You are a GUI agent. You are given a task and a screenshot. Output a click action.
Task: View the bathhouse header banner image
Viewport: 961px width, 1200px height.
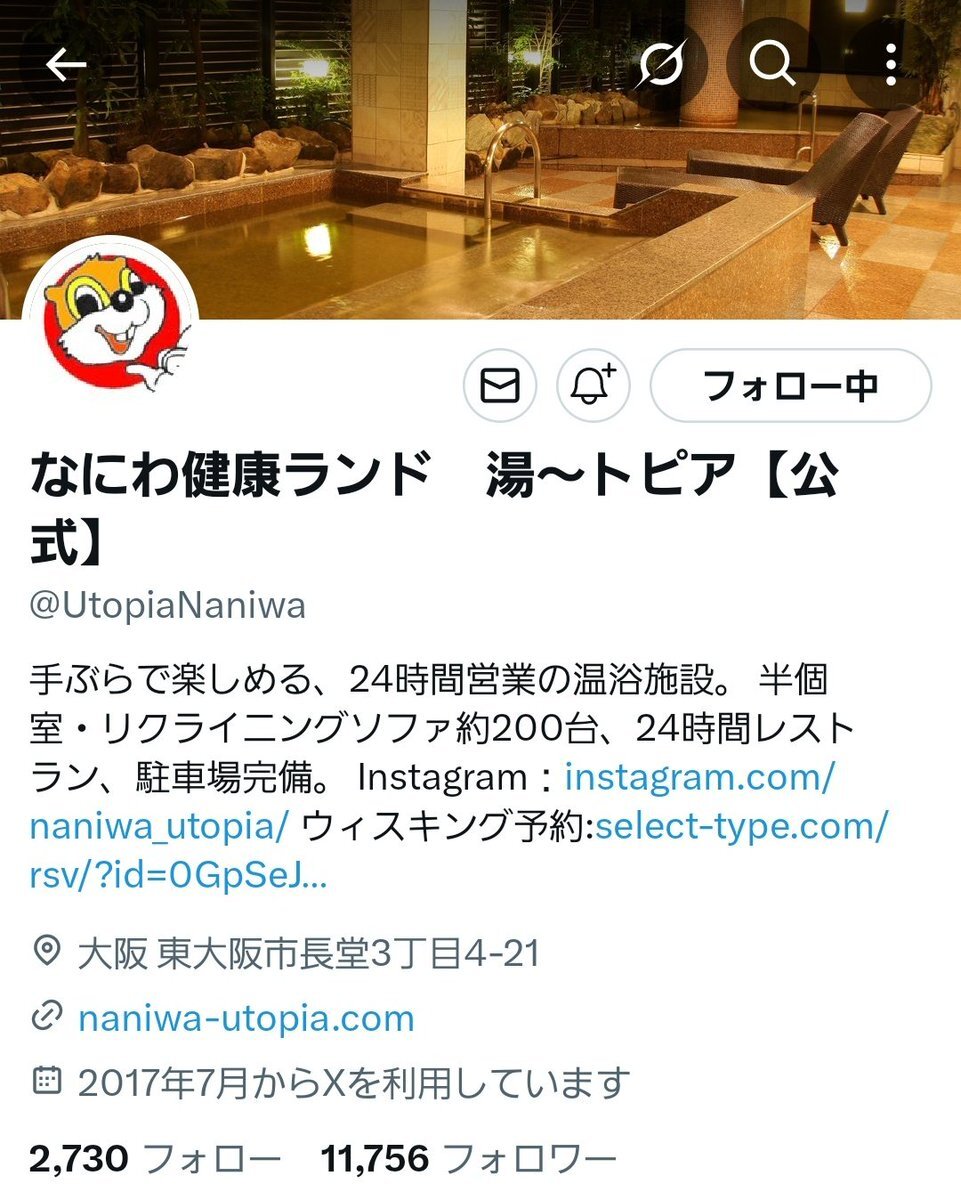(480, 160)
